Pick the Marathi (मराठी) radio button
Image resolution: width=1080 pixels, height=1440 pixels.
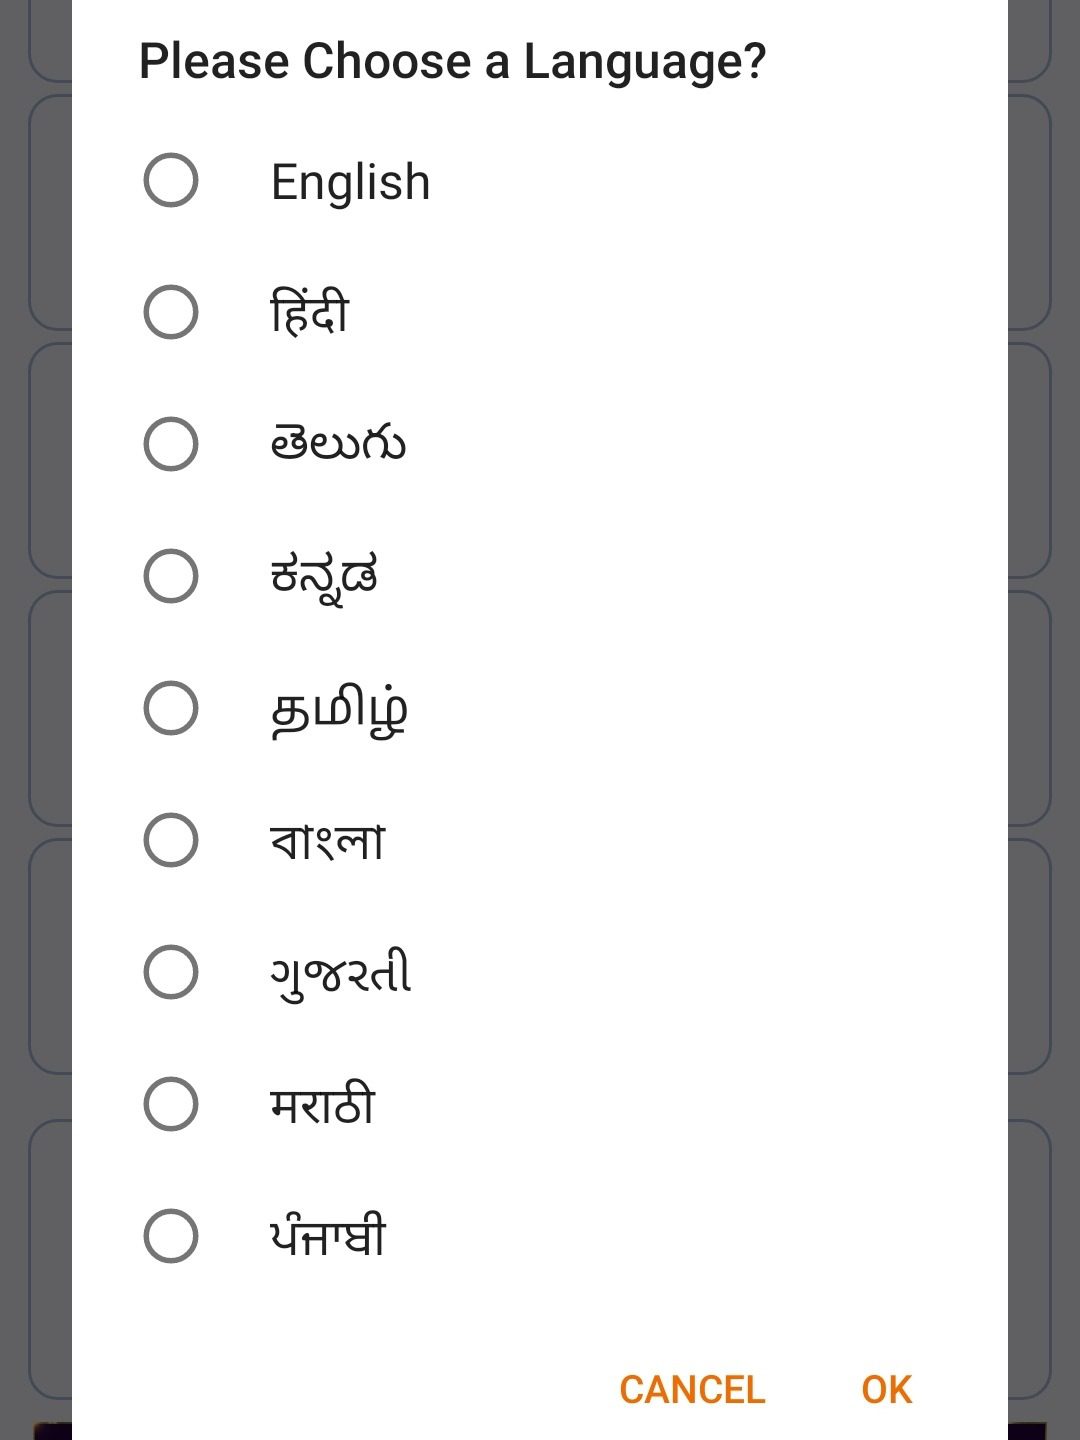(171, 1104)
